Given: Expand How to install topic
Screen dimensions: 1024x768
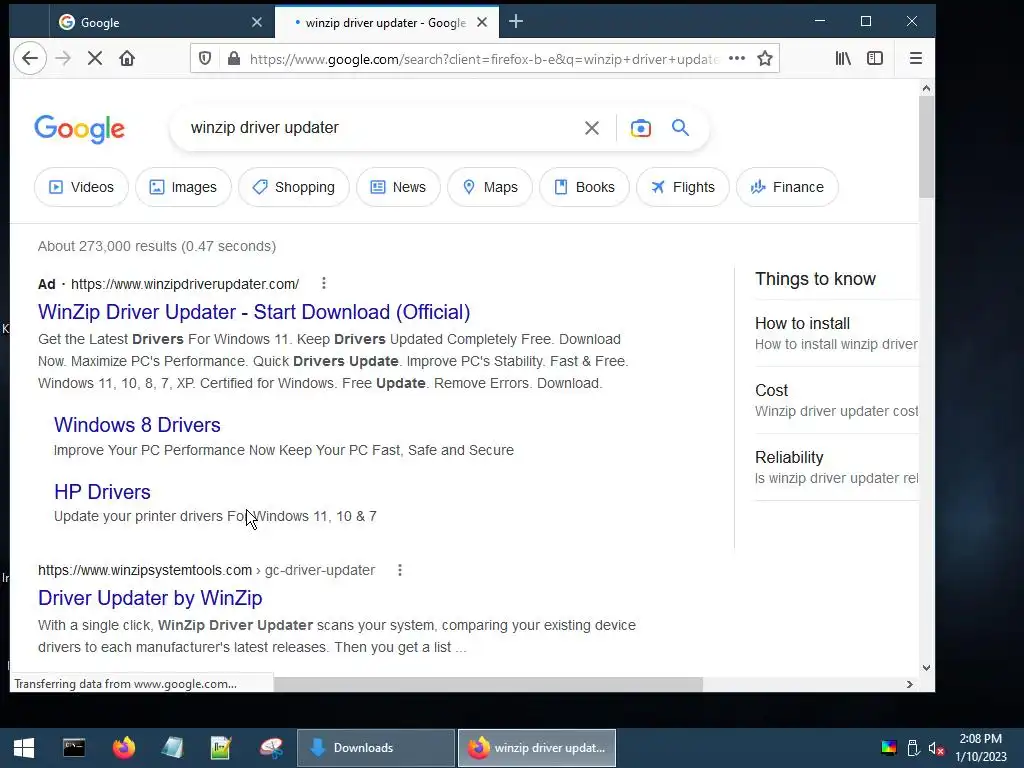Looking at the screenshot, I should coord(837,333).
